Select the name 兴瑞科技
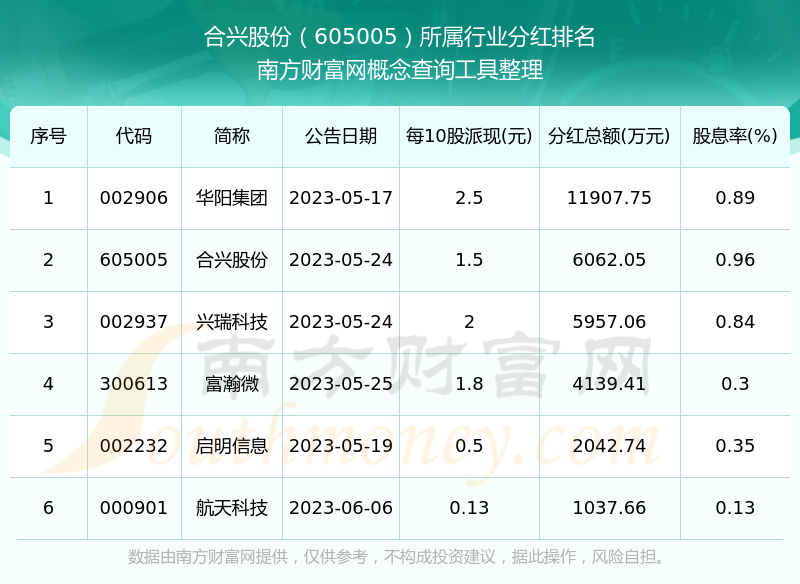Image resolution: width=800 pixels, height=584 pixels. [232, 322]
